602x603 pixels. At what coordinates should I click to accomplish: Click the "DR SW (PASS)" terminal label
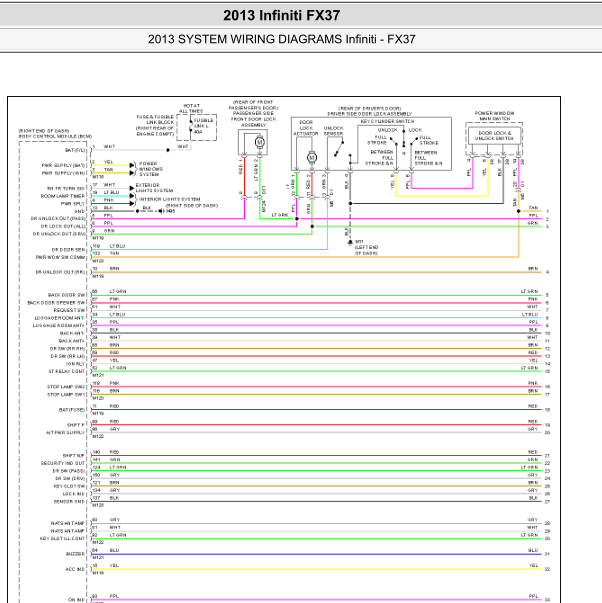69,471
